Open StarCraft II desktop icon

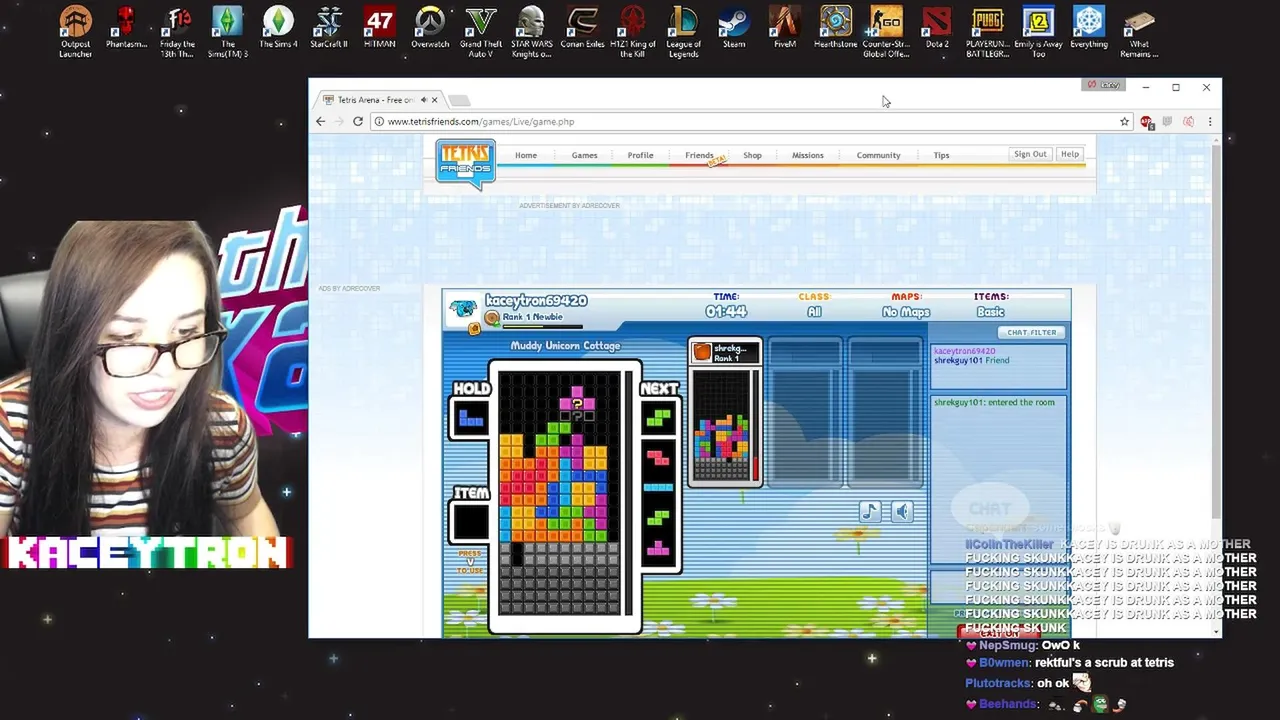pos(329,28)
